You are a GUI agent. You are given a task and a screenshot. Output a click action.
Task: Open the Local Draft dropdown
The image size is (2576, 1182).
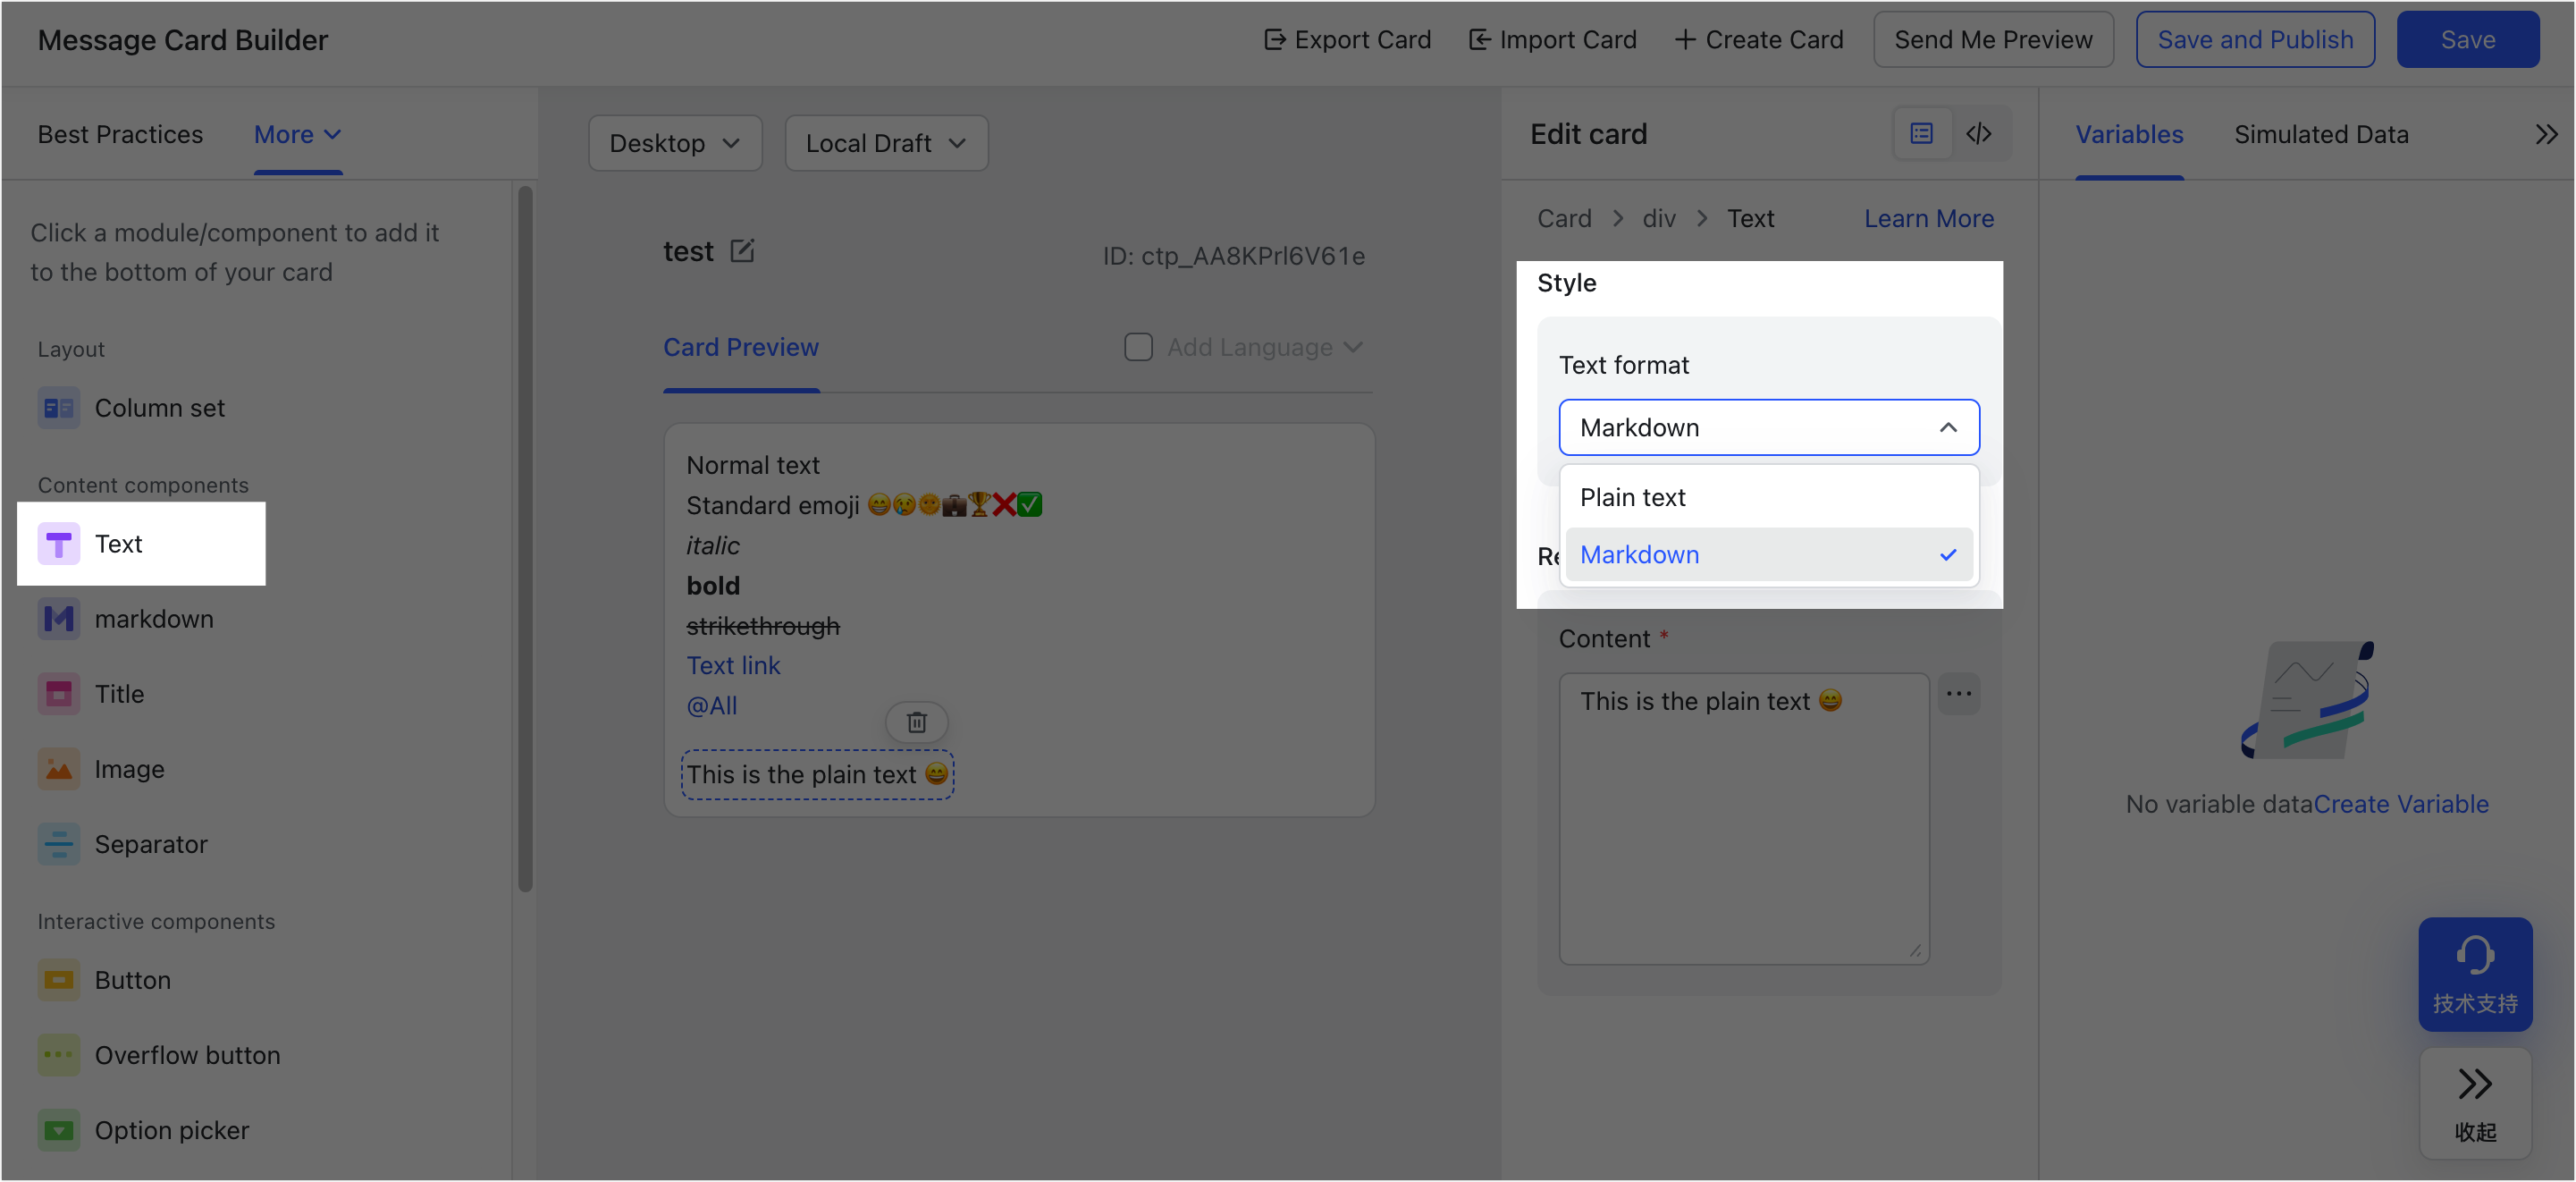(x=886, y=143)
